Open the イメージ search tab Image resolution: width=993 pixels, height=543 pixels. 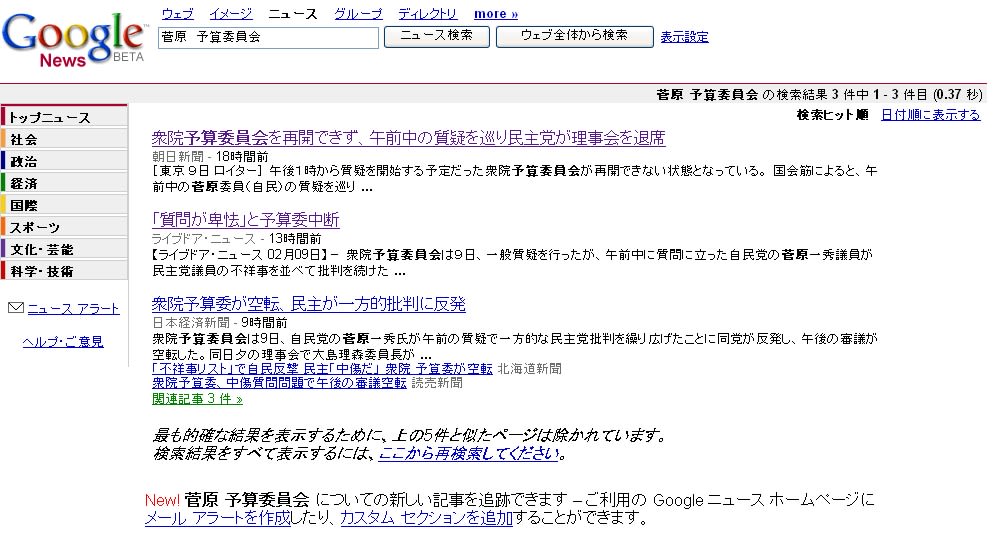231,13
